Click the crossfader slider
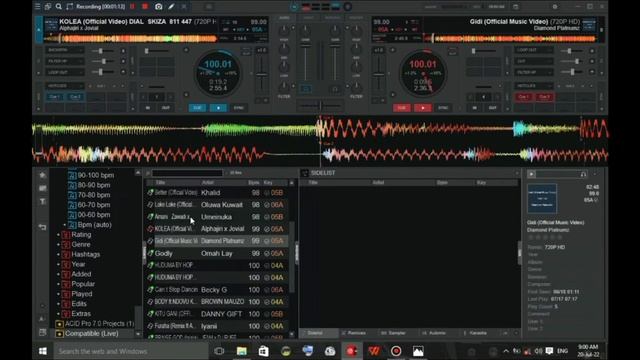This screenshot has height=360, width=640. point(320,106)
